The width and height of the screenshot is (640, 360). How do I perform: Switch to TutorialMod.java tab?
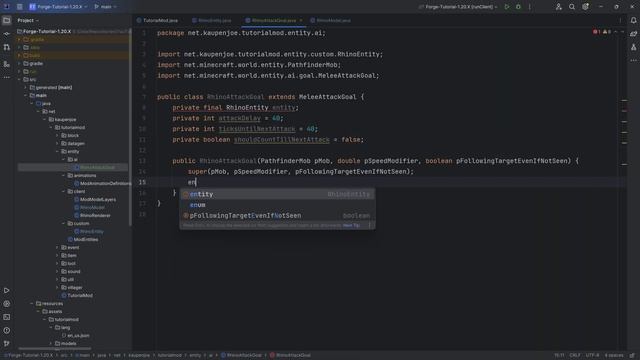point(158,20)
